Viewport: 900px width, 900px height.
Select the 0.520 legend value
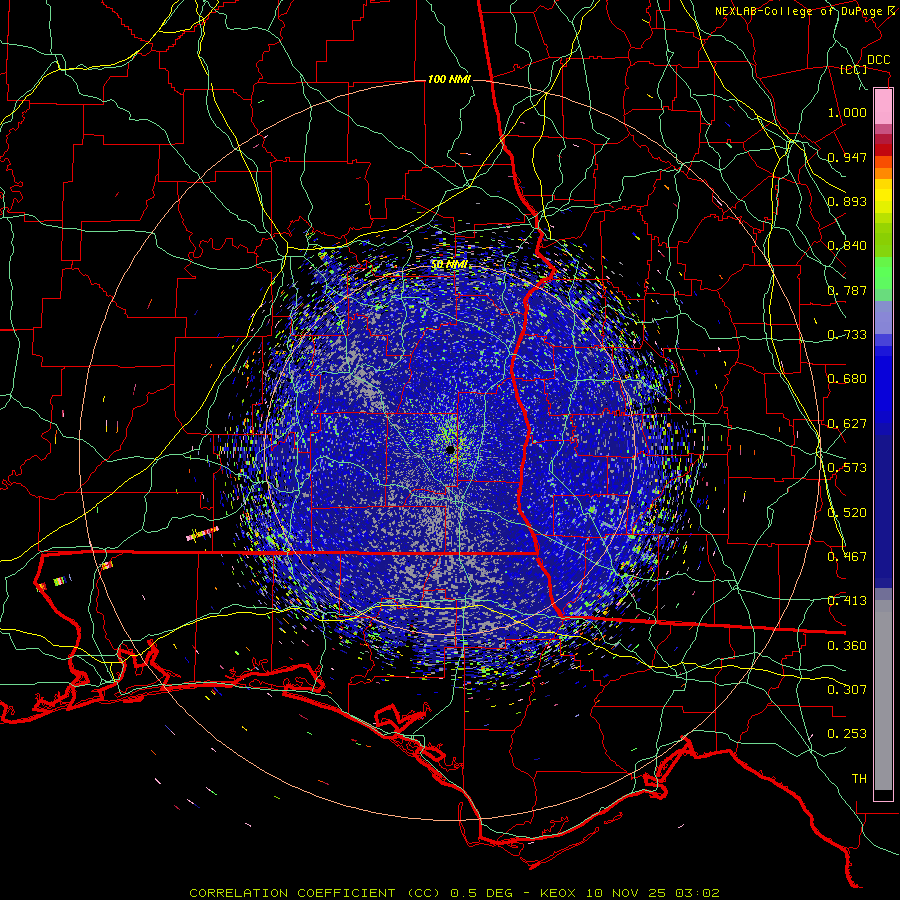point(847,513)
